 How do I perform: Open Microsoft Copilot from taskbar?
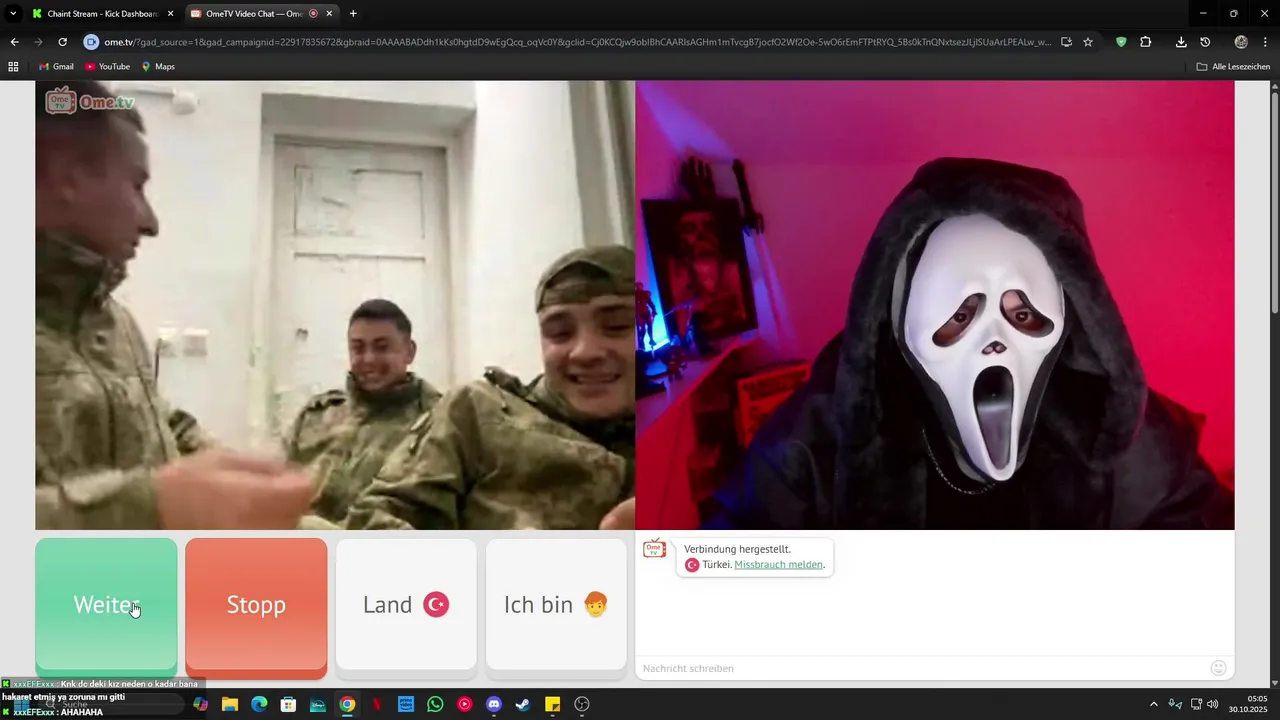(200, 704)
